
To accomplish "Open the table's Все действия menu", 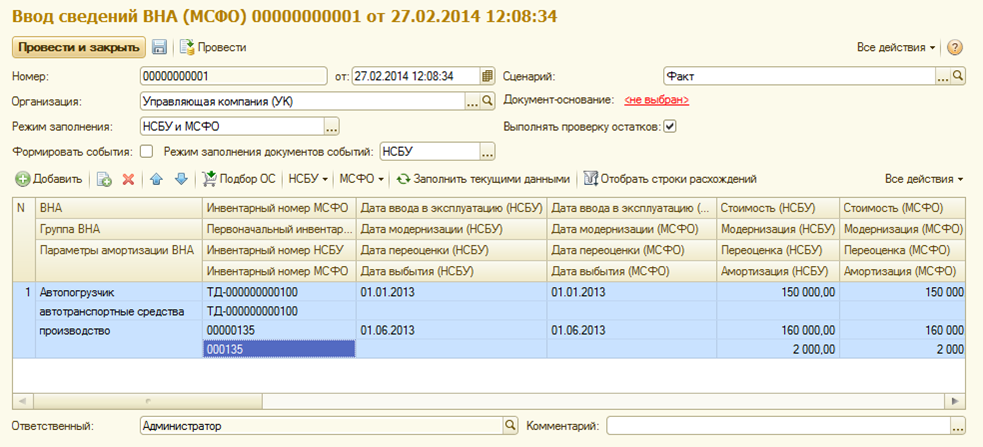I will point(924,179).
